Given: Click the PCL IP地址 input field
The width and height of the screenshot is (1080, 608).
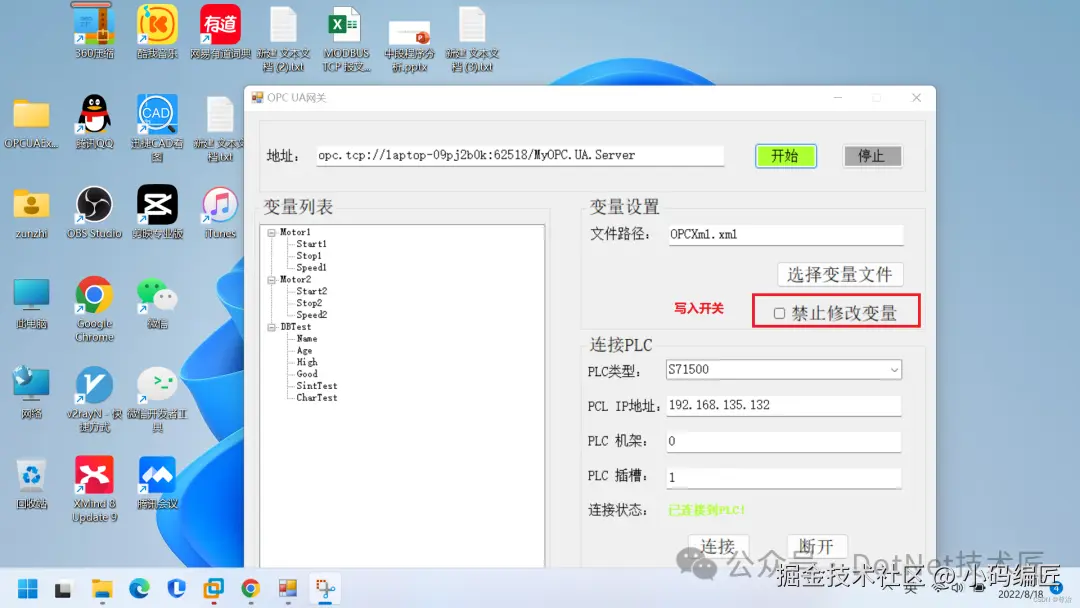Looking at the screenshot, I should tap(784, 406).
